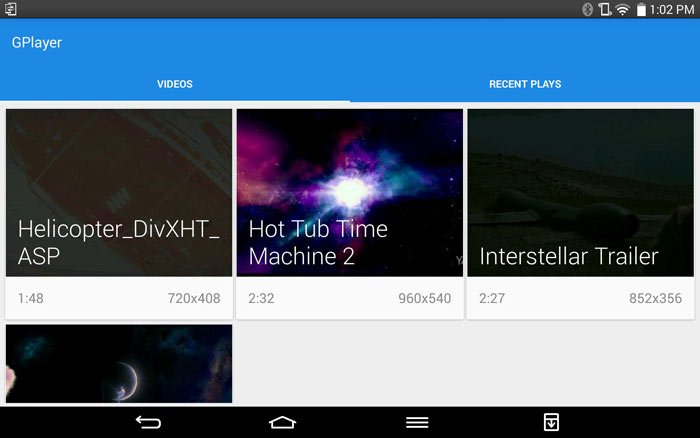Click the 720x408 resolution label
This screenshot has height=438, width=700.
(194, 298)
